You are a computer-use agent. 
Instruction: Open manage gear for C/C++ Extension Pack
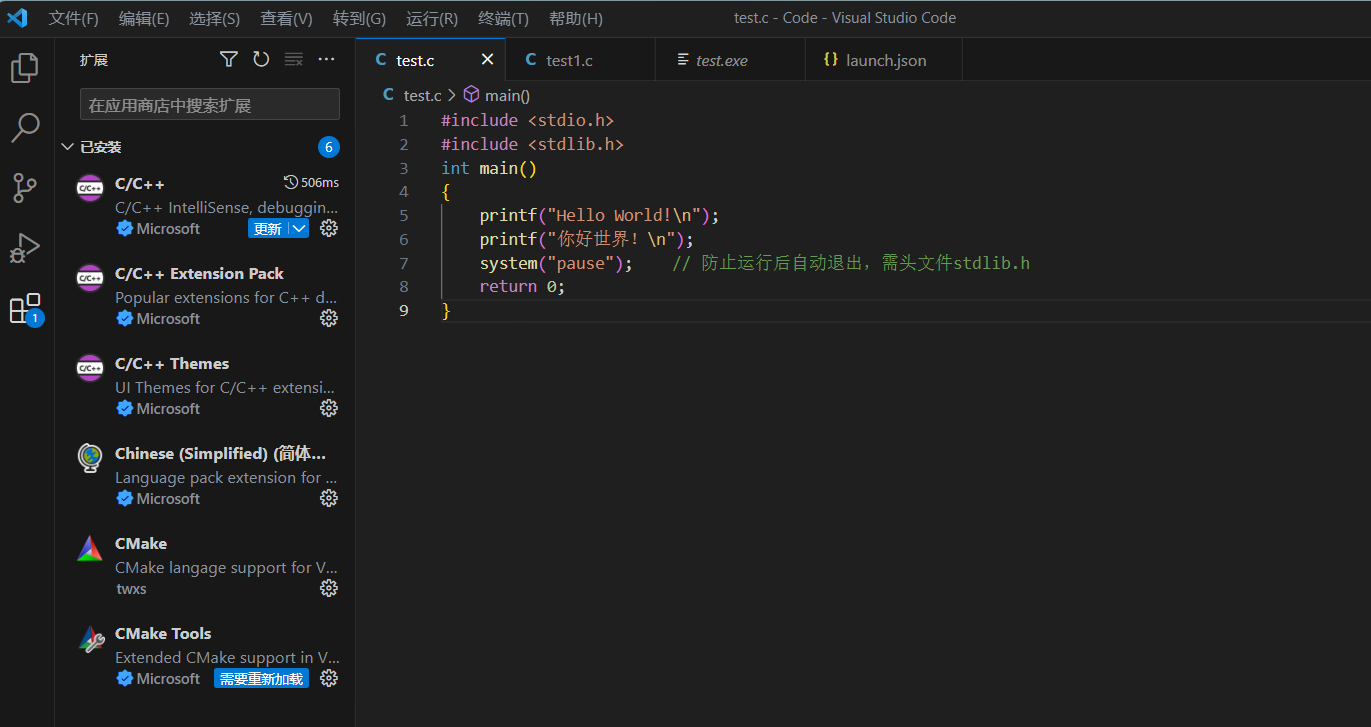pyautogui.click(x=328, y=318)
